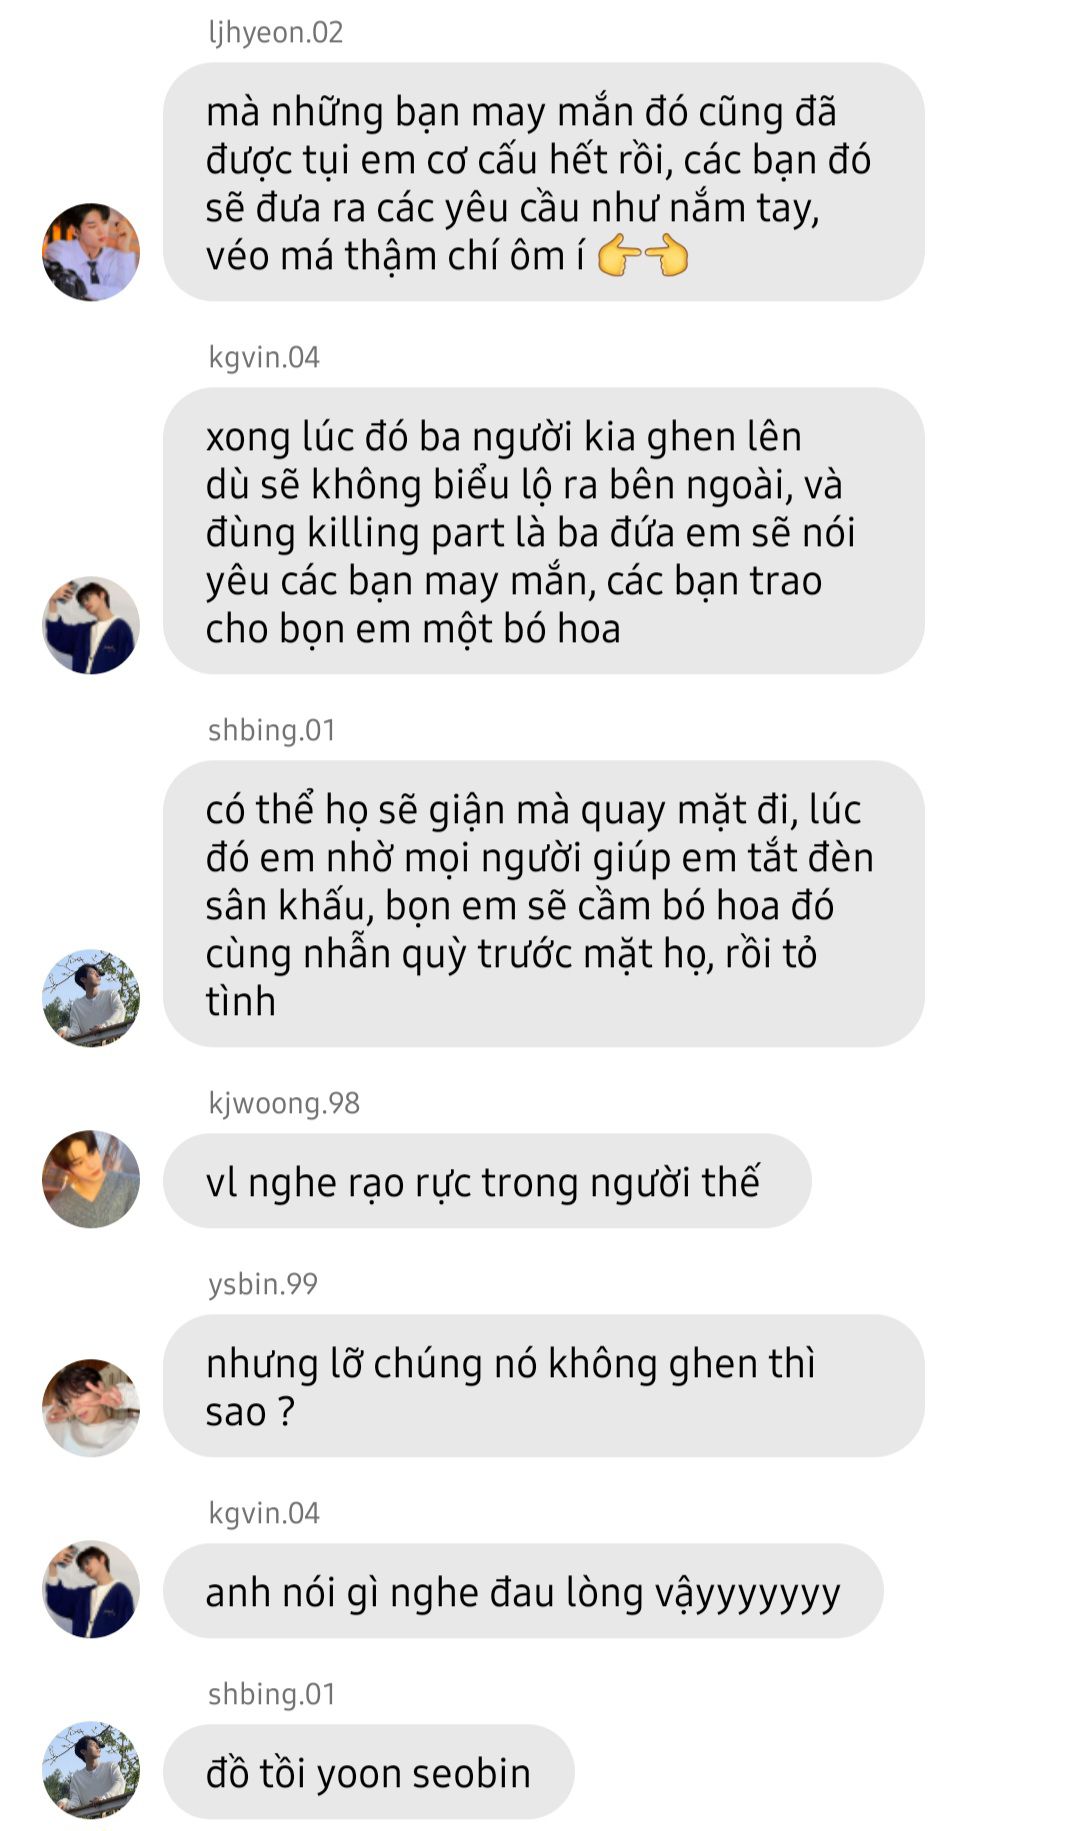
Task: Tap shbing.01's avatar beside the 'tỏ tình' message
Action: click(x=91, y=998)
